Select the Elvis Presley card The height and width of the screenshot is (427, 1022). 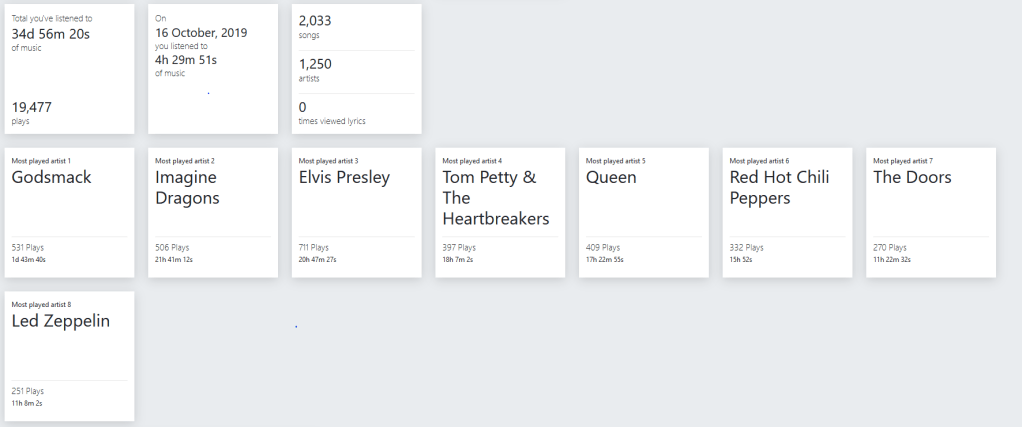(356, 212)
